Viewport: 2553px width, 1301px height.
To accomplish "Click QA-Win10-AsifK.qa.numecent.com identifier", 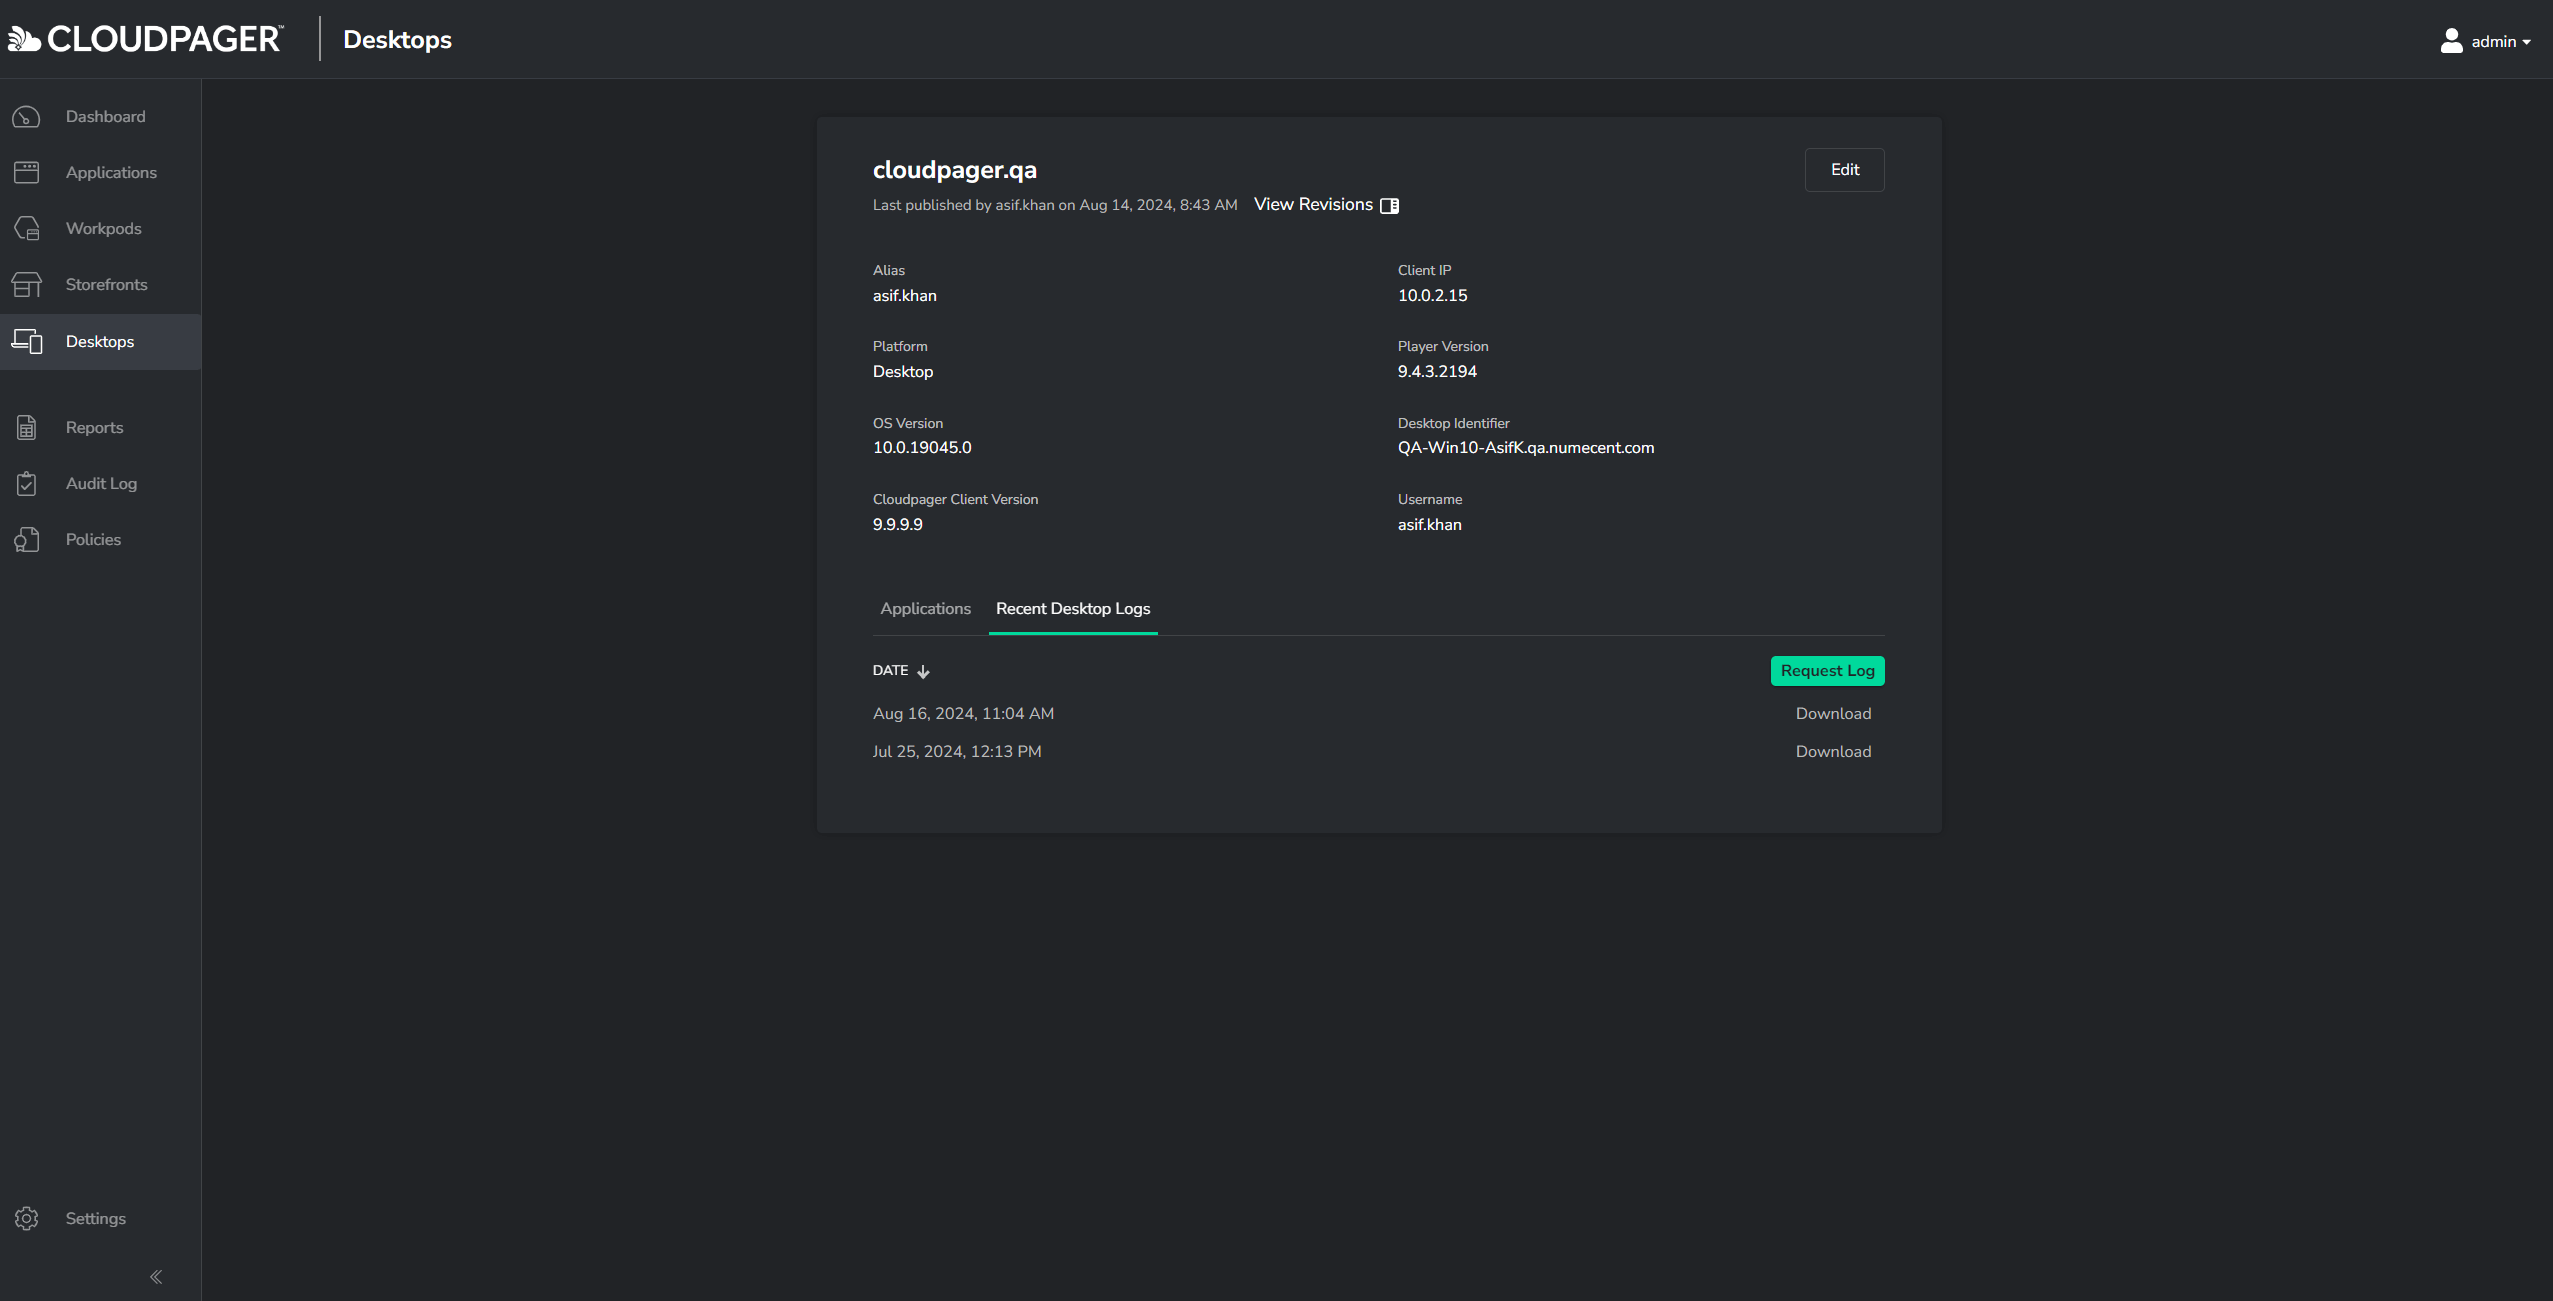I will (x=1526, y=448).
